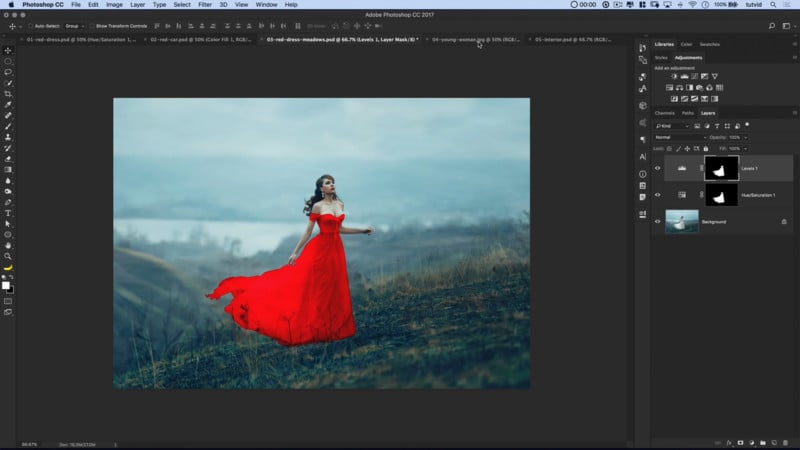Enable Show Transform Controls checkbox
Screen dimensions: 800x450
pyautogui.click(x=92, y=26)
